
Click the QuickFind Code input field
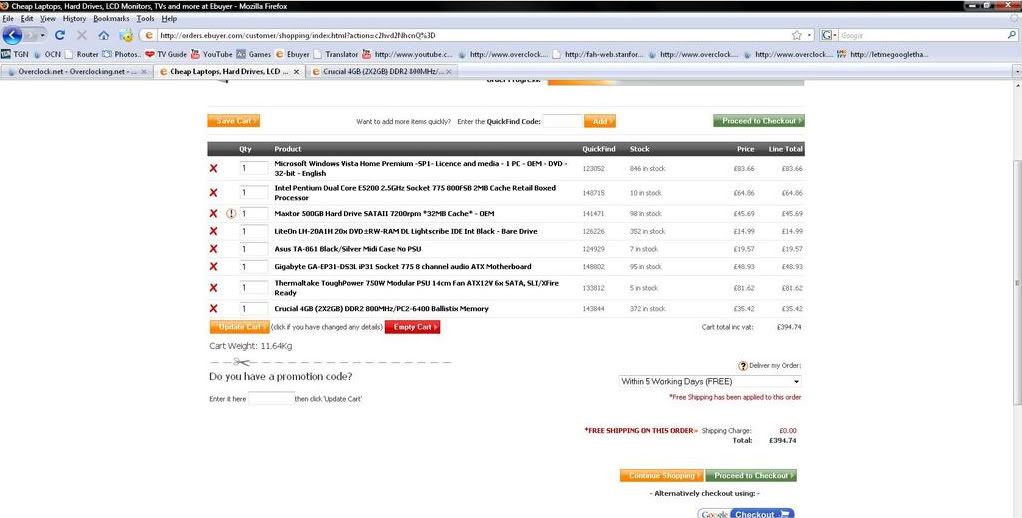click(562, 121)
